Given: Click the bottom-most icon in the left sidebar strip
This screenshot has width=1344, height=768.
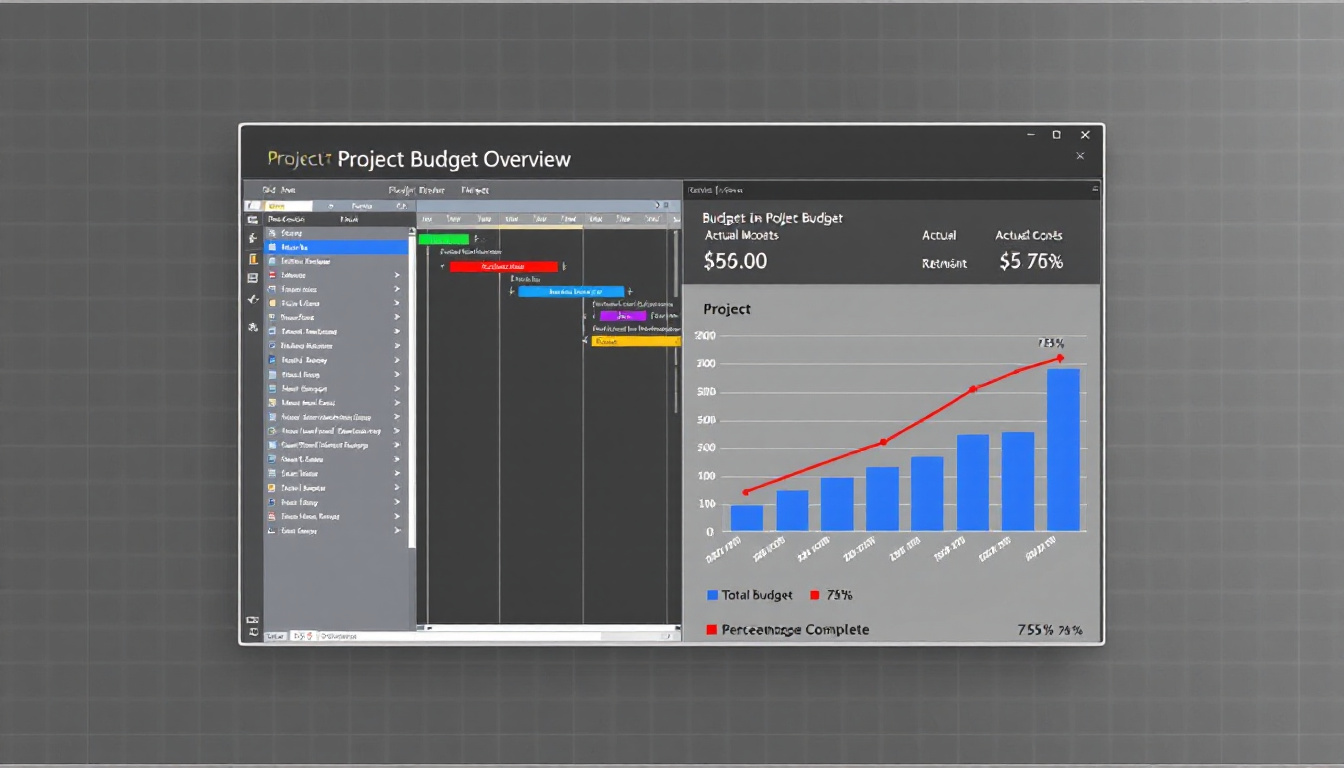Looking at the screenshot, I should pos(253,633).
